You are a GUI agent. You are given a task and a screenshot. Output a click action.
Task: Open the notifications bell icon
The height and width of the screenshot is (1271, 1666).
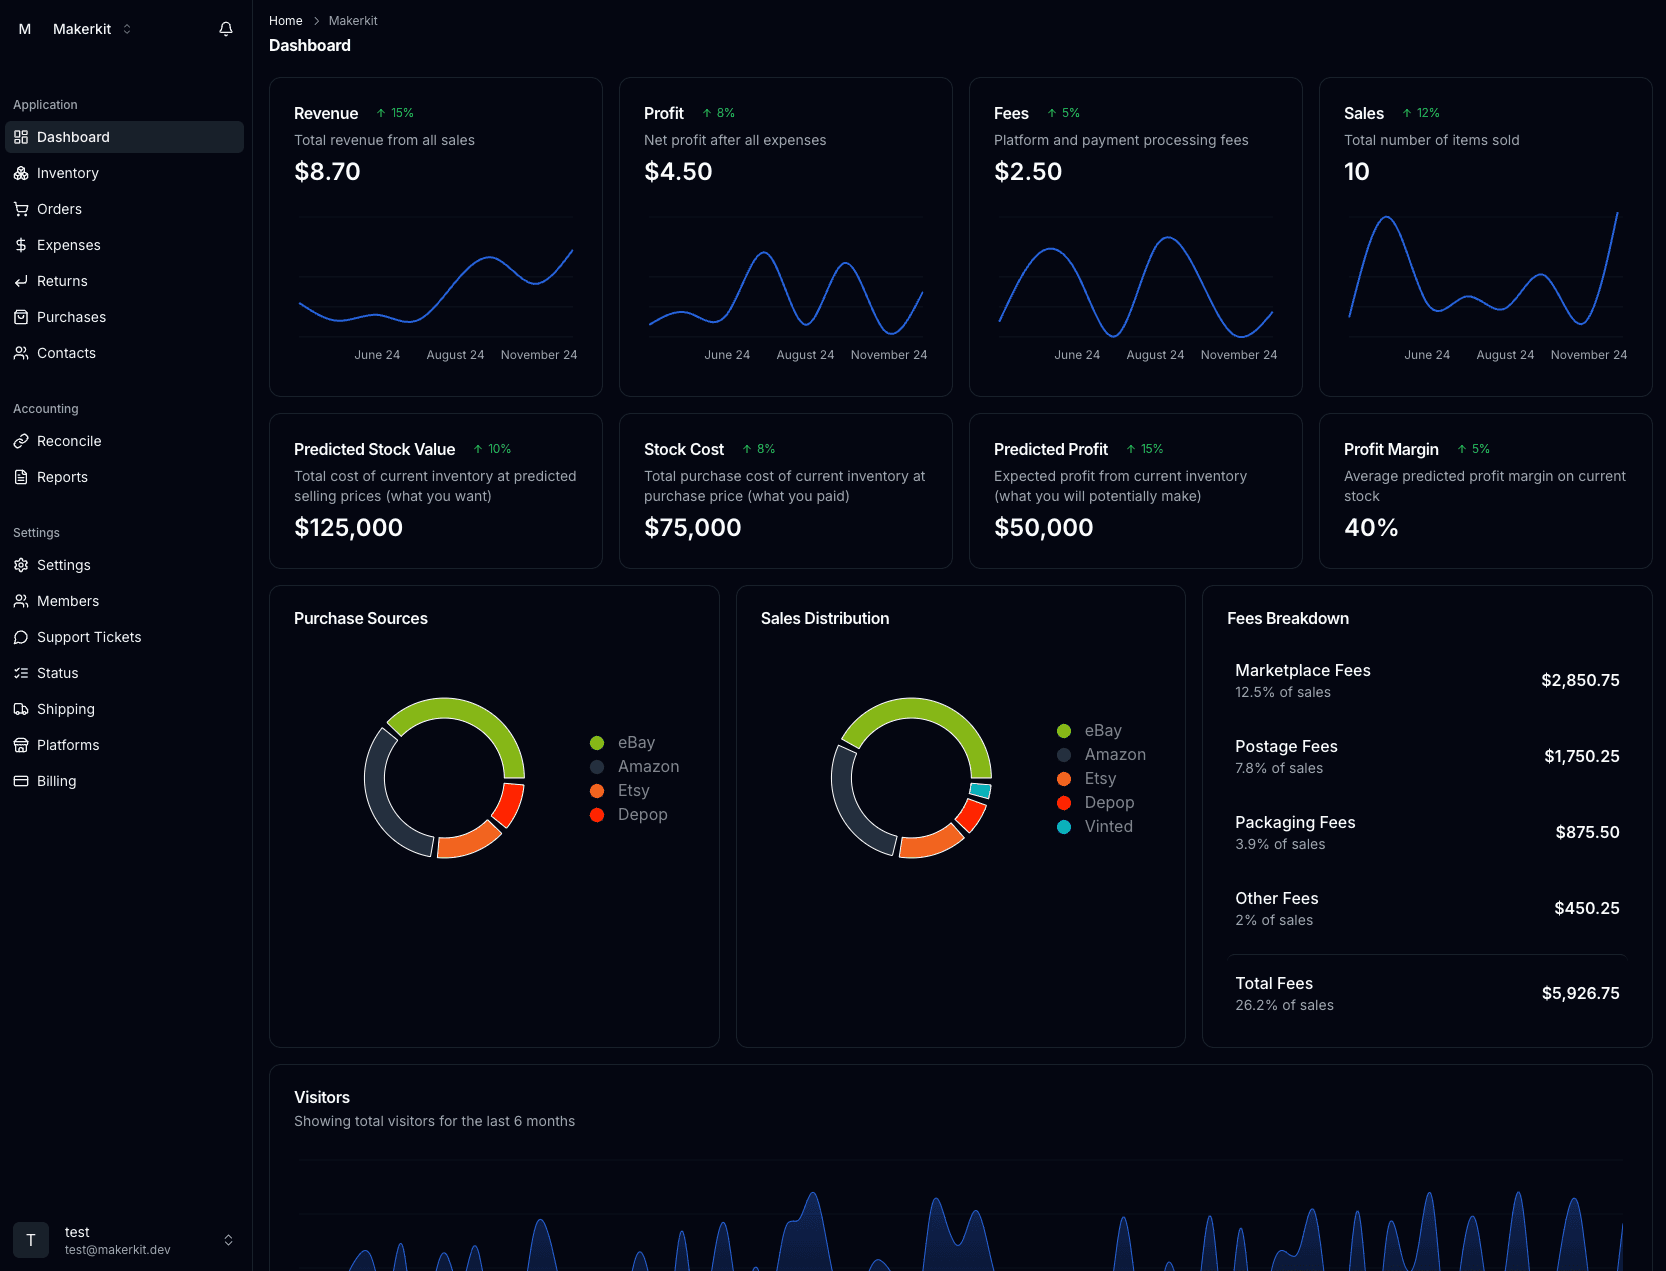coord(226,29)
